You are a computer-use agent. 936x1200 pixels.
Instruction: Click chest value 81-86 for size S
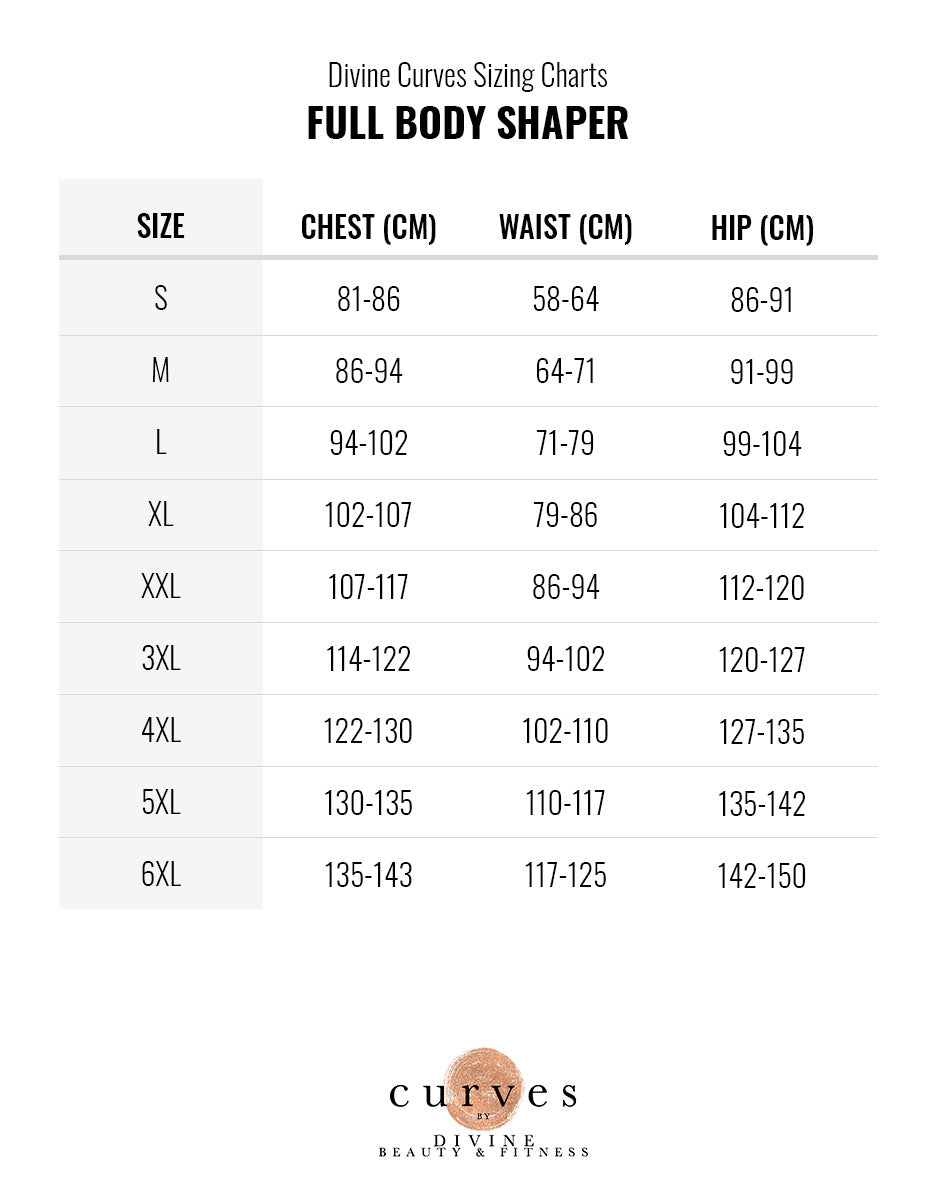[x=368, y=300]
